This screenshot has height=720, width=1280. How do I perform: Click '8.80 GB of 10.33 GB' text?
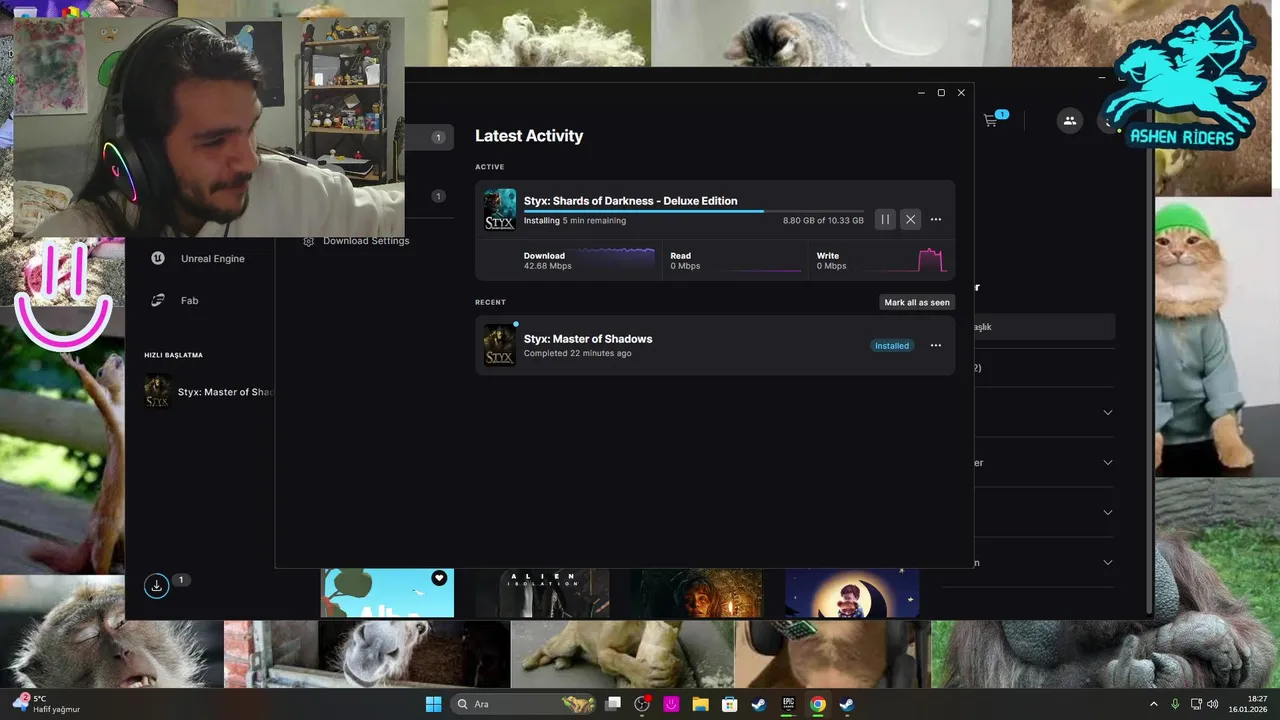click(x=823, y=221)
